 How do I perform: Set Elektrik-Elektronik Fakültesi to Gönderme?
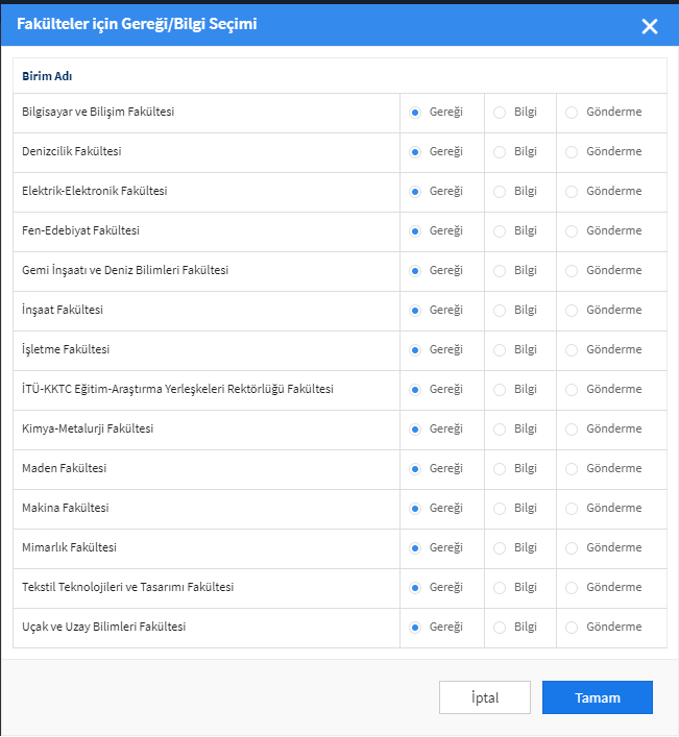click(571, 192)
